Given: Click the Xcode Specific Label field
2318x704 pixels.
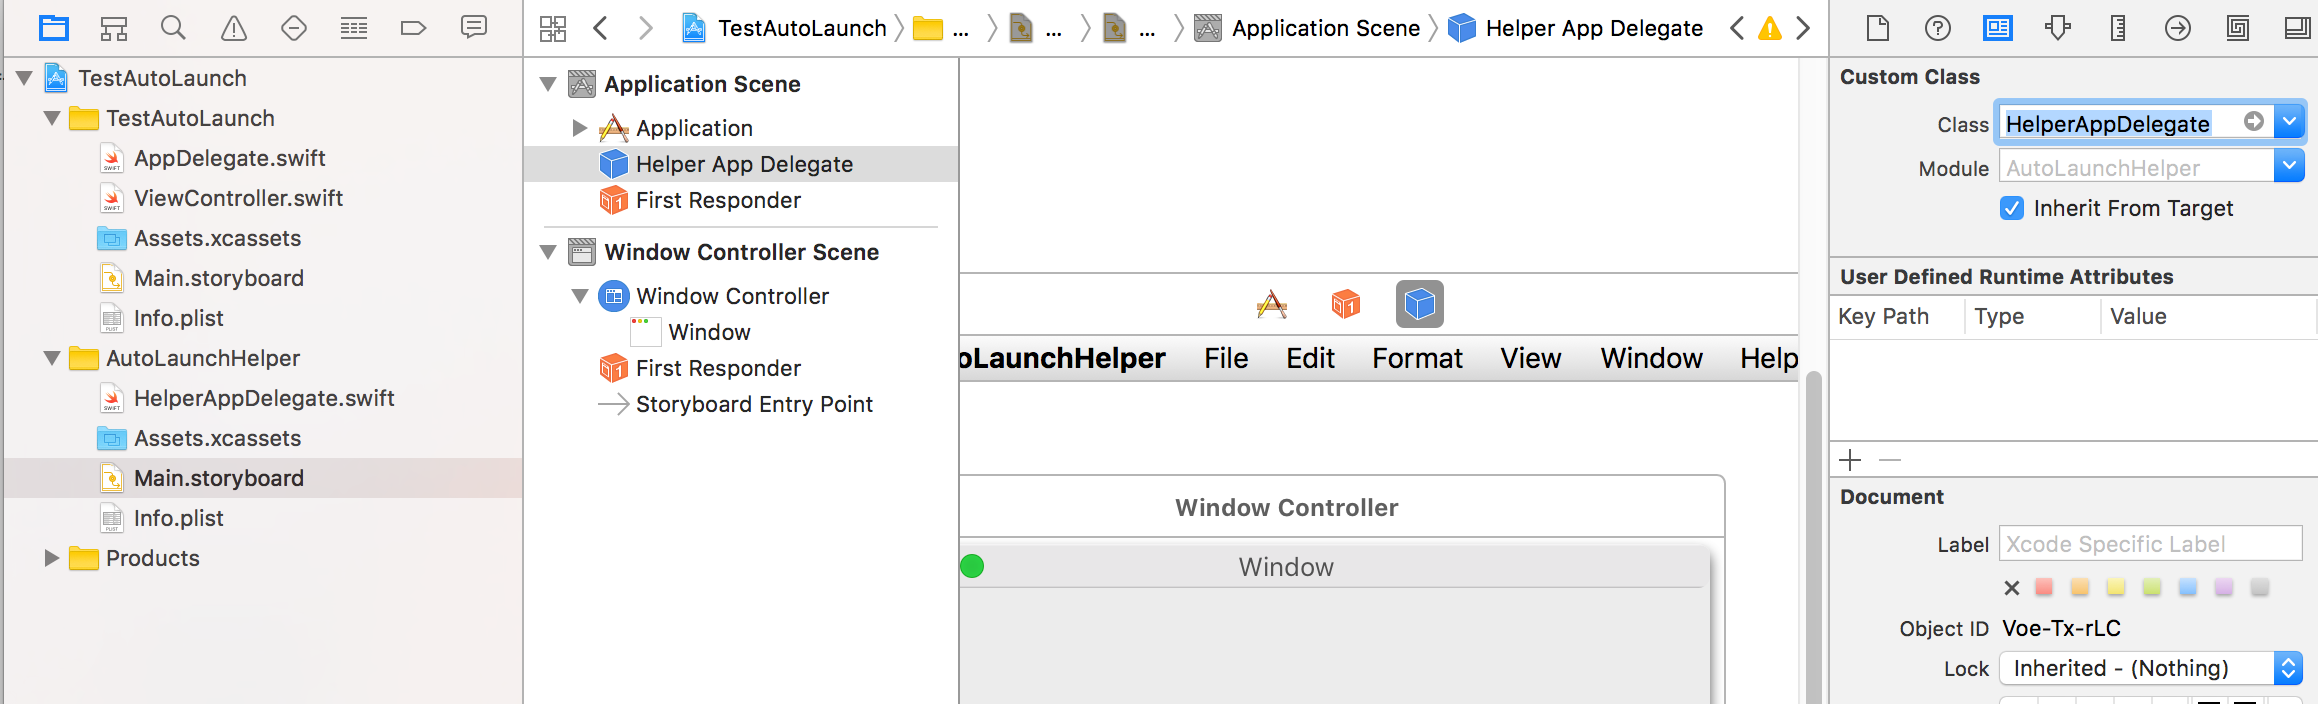Looking at the screenshot, I should 2150,544.
